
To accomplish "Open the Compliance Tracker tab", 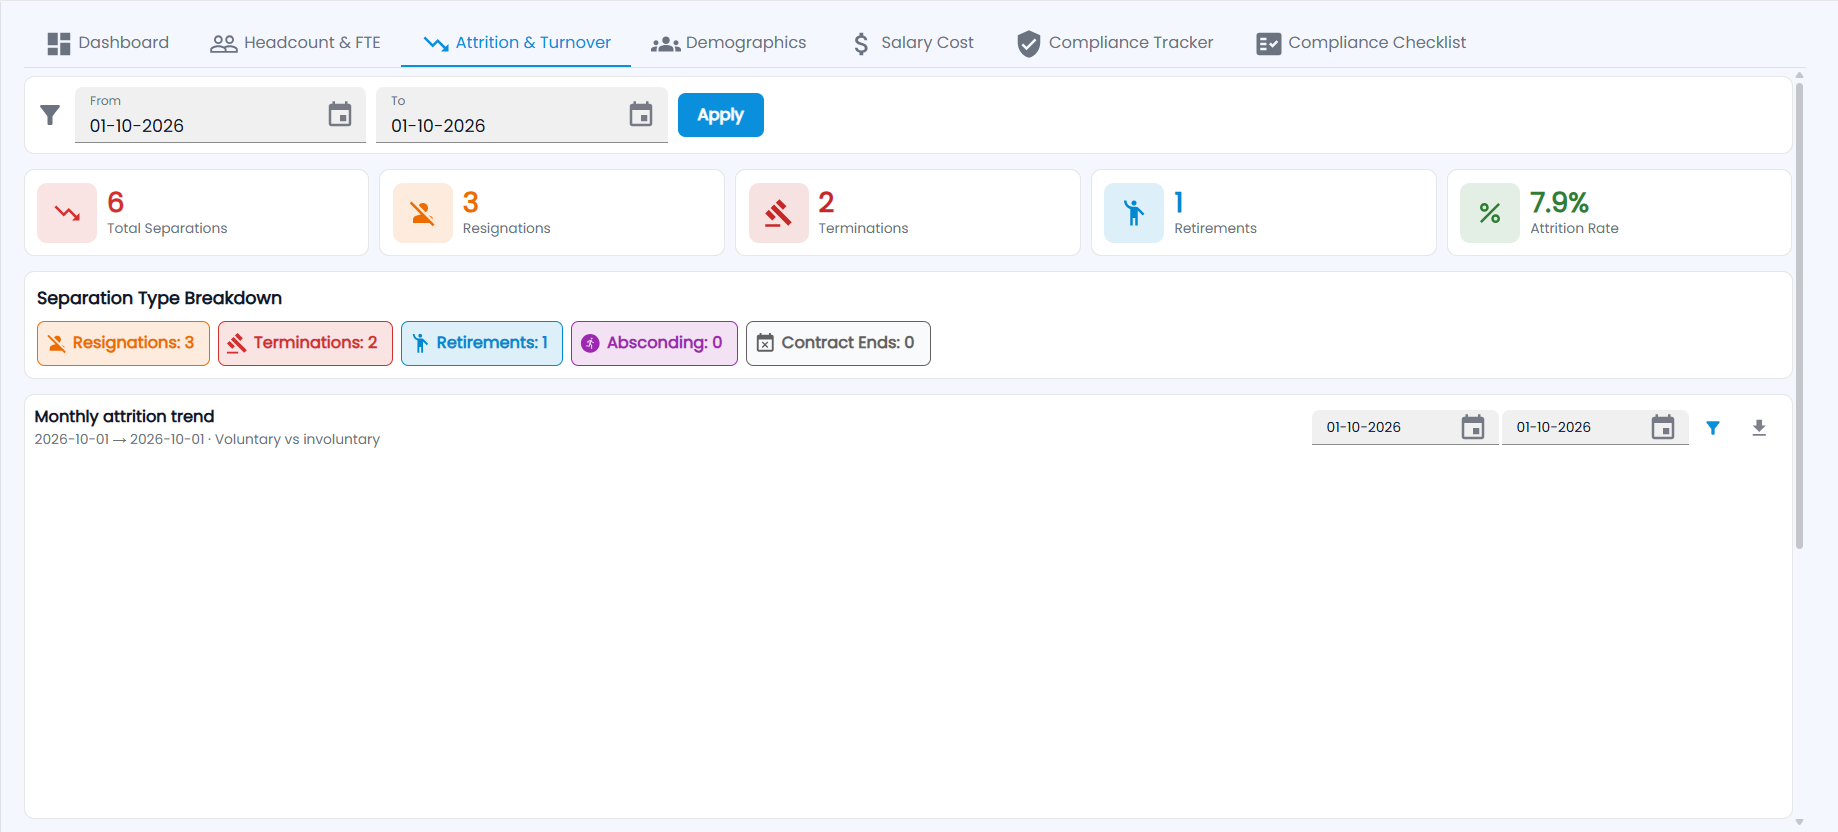I will (1115, 43).
